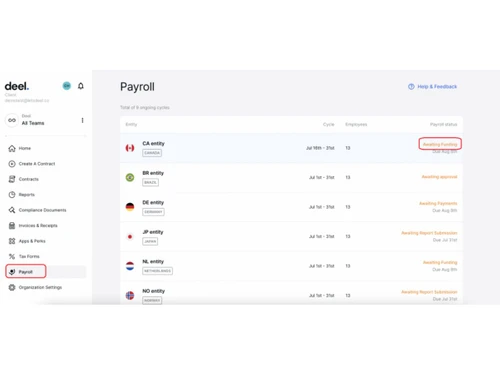The image size is (500, 375).
Task: Click the Reports chart icon
Action: [12, 194]
